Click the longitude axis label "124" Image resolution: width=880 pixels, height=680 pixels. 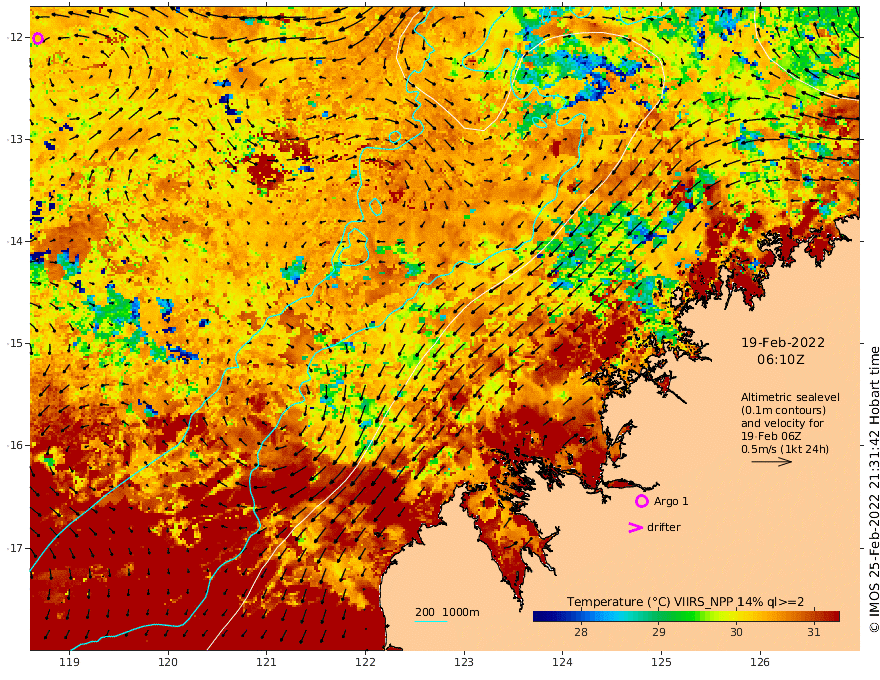coord(562,663)
